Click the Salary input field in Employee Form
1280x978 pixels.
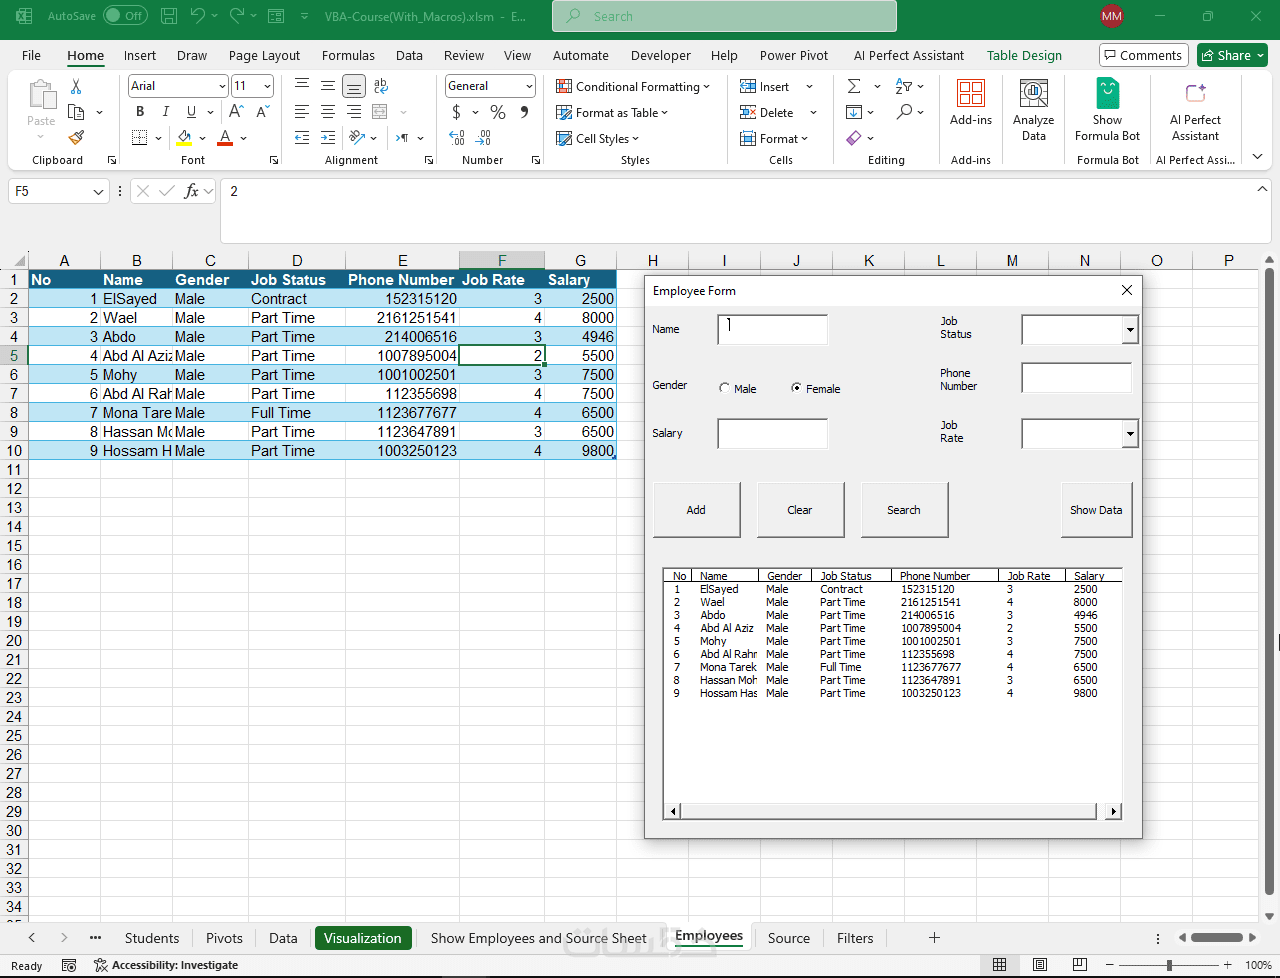(x=772, y=433)
